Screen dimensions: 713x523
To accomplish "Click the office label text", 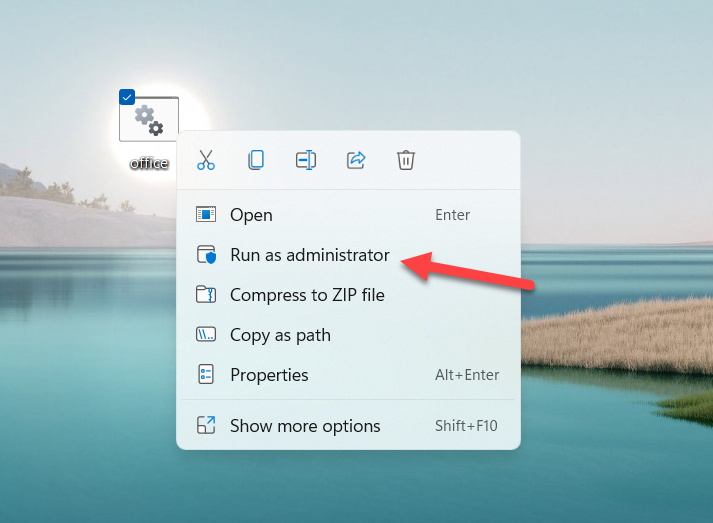I will pos(149,163).
